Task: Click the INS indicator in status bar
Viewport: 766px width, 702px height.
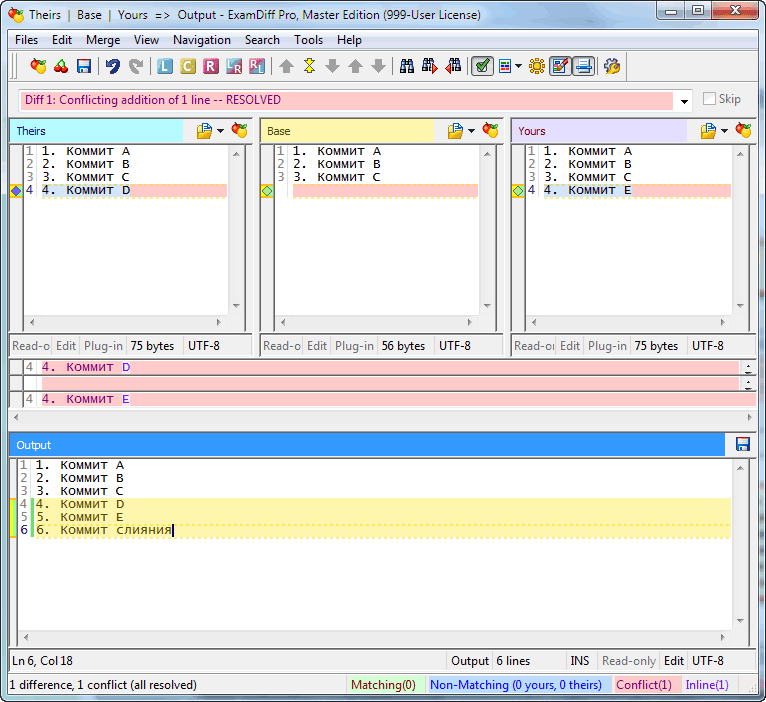Action: tap(580, 661)
